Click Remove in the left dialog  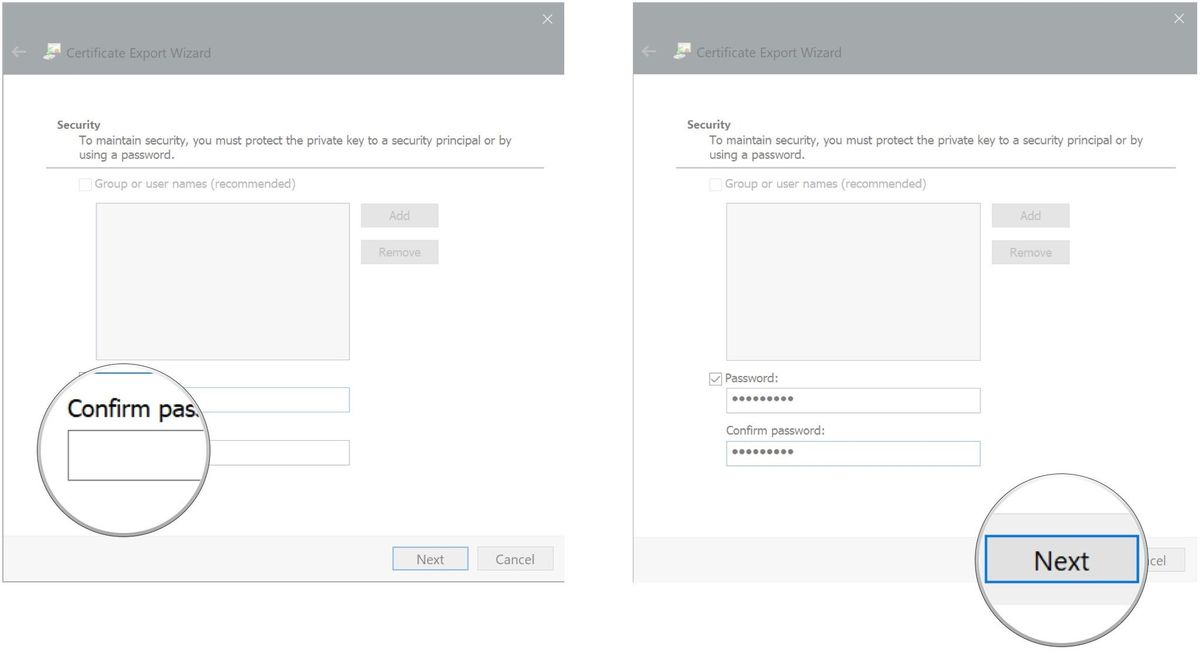point(399,251)
